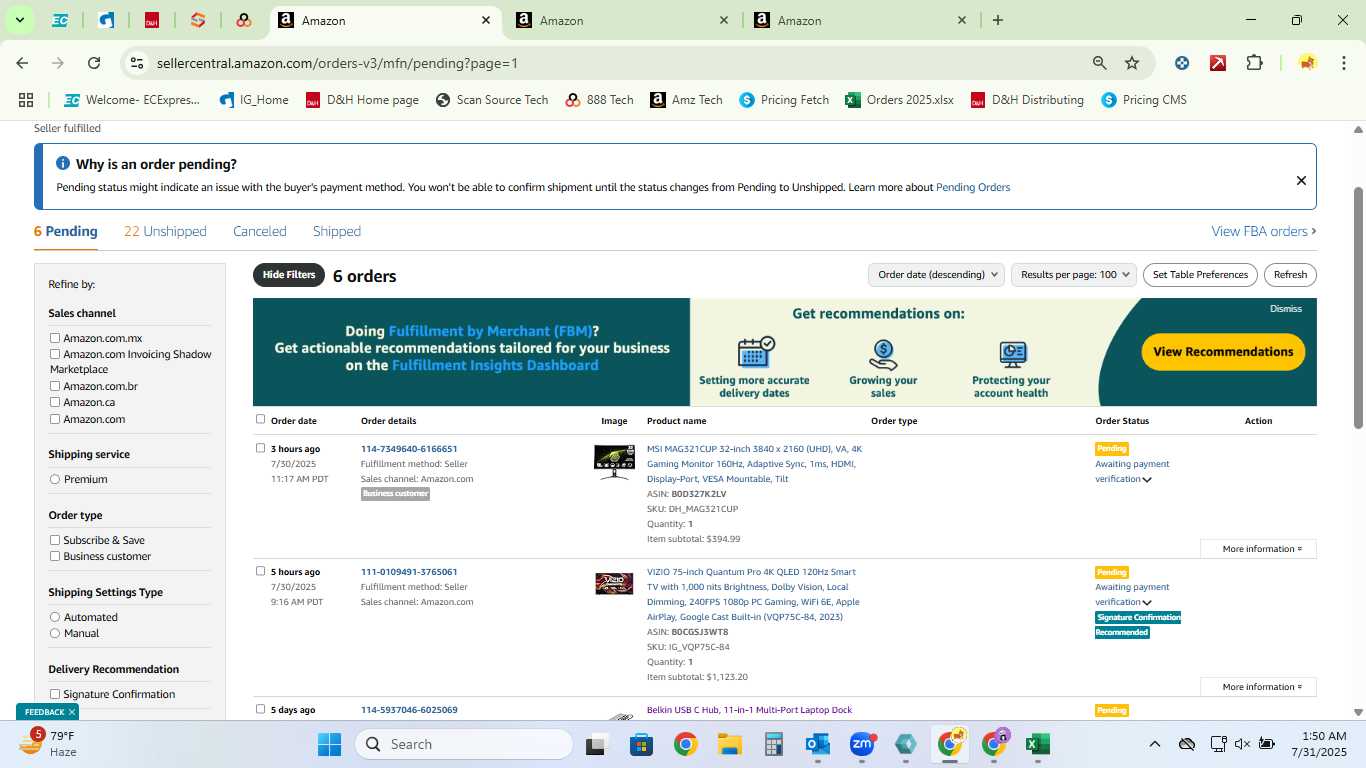Viewport: 1366px width, 768px height.
Task: Select the Premium shipping service radio
Action: 55,479
